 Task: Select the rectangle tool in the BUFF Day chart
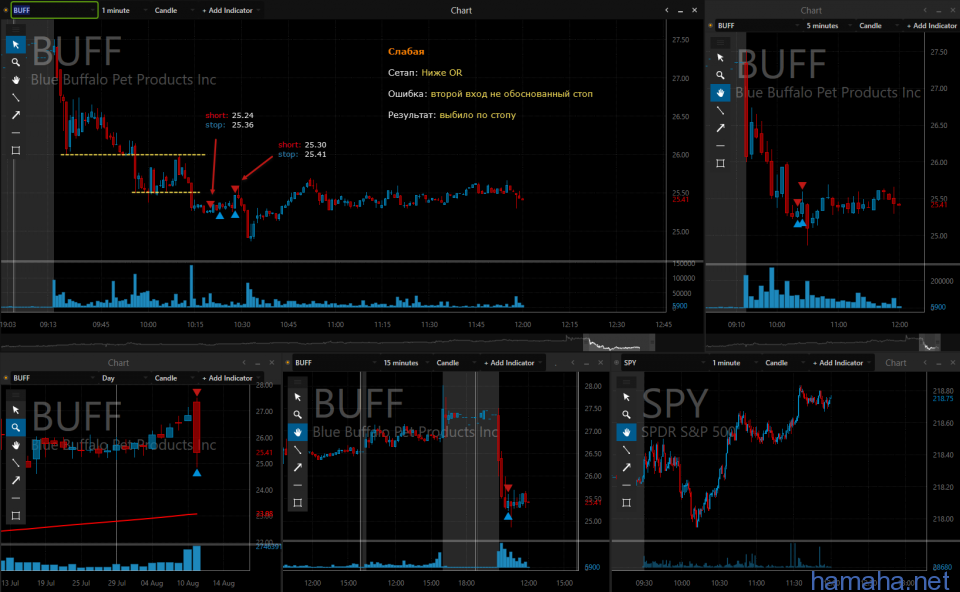pos(15,516)
